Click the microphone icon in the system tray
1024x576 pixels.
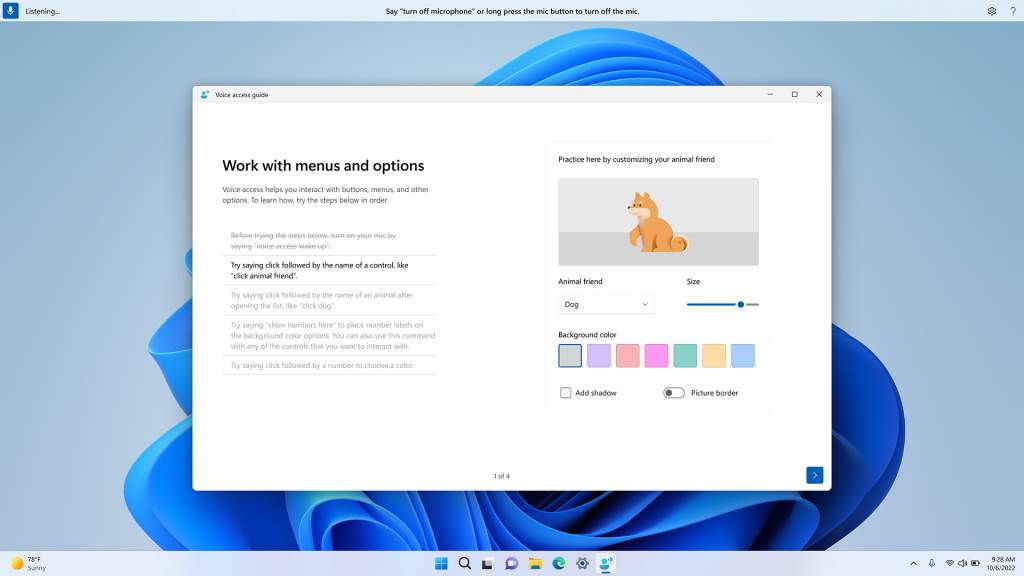pyautogui.click(x=931, y=563)
